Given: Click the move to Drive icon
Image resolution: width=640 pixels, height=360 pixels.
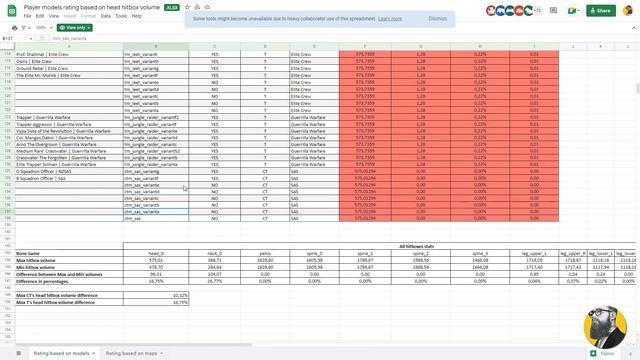Looking at the screenshot, I should (197, 7).
